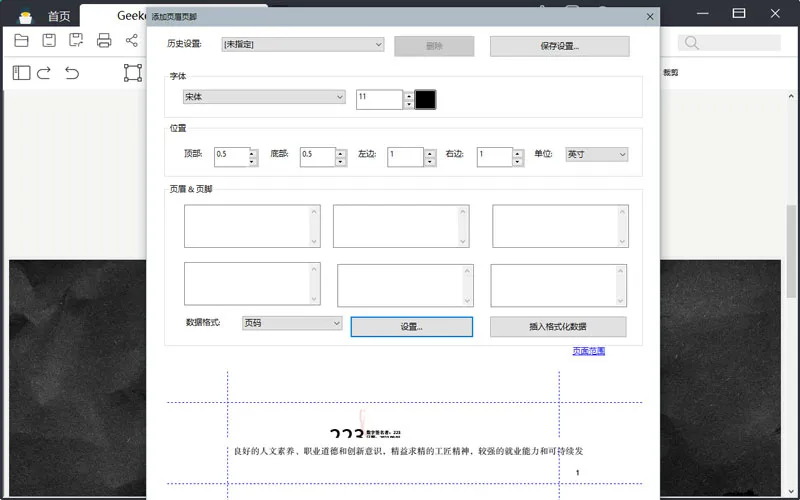This screenshot has width=800, height=500.
Task: Click the 裁剪 tool in main window
Action: 670,72
